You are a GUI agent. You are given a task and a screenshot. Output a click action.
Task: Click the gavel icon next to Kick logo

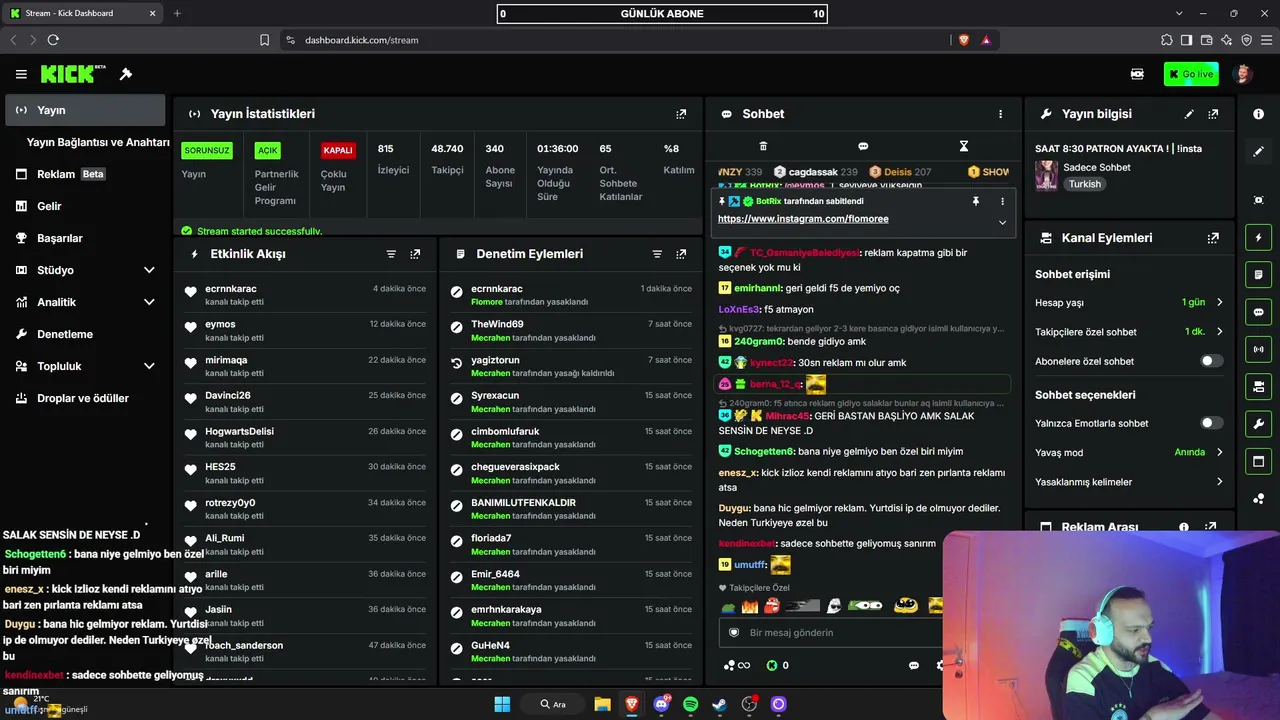point(126,74)
